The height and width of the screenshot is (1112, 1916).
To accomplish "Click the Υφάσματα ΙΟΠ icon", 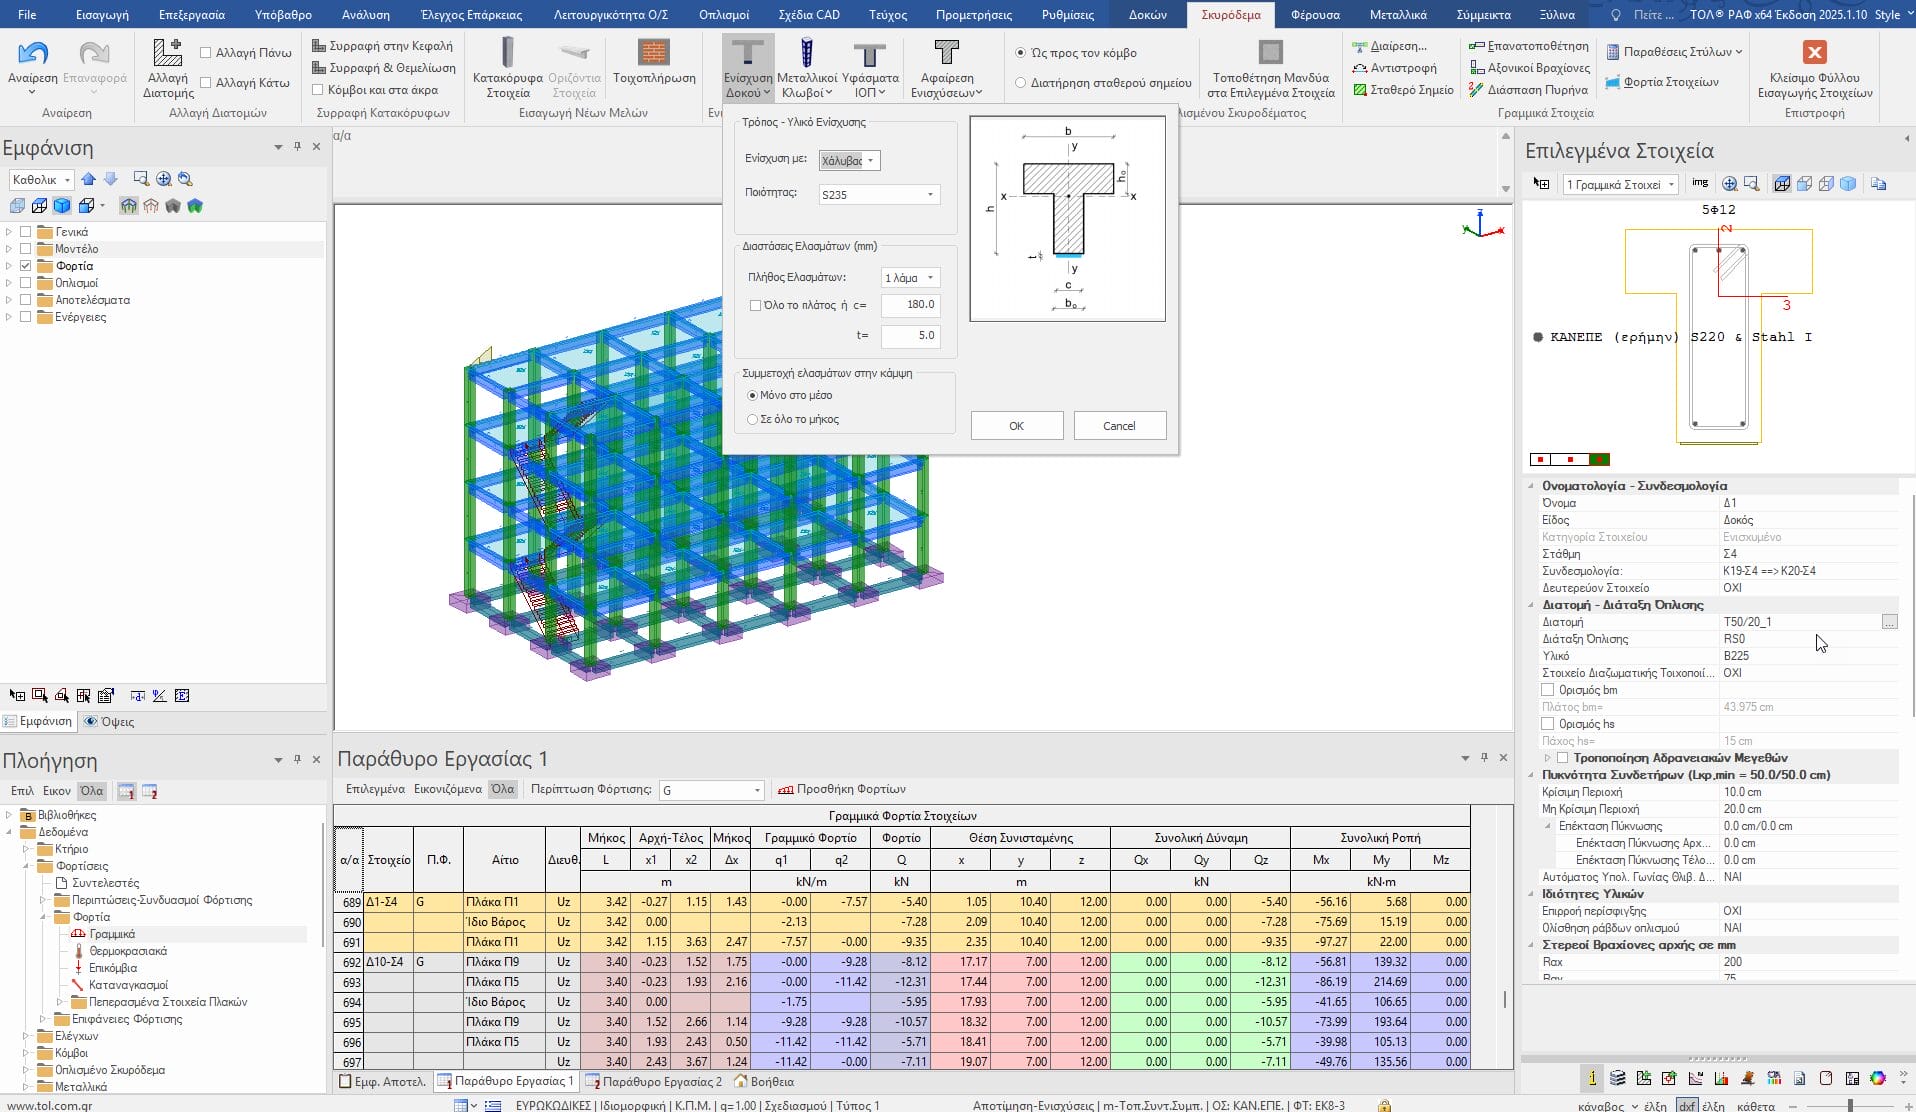I will point(869,56).
